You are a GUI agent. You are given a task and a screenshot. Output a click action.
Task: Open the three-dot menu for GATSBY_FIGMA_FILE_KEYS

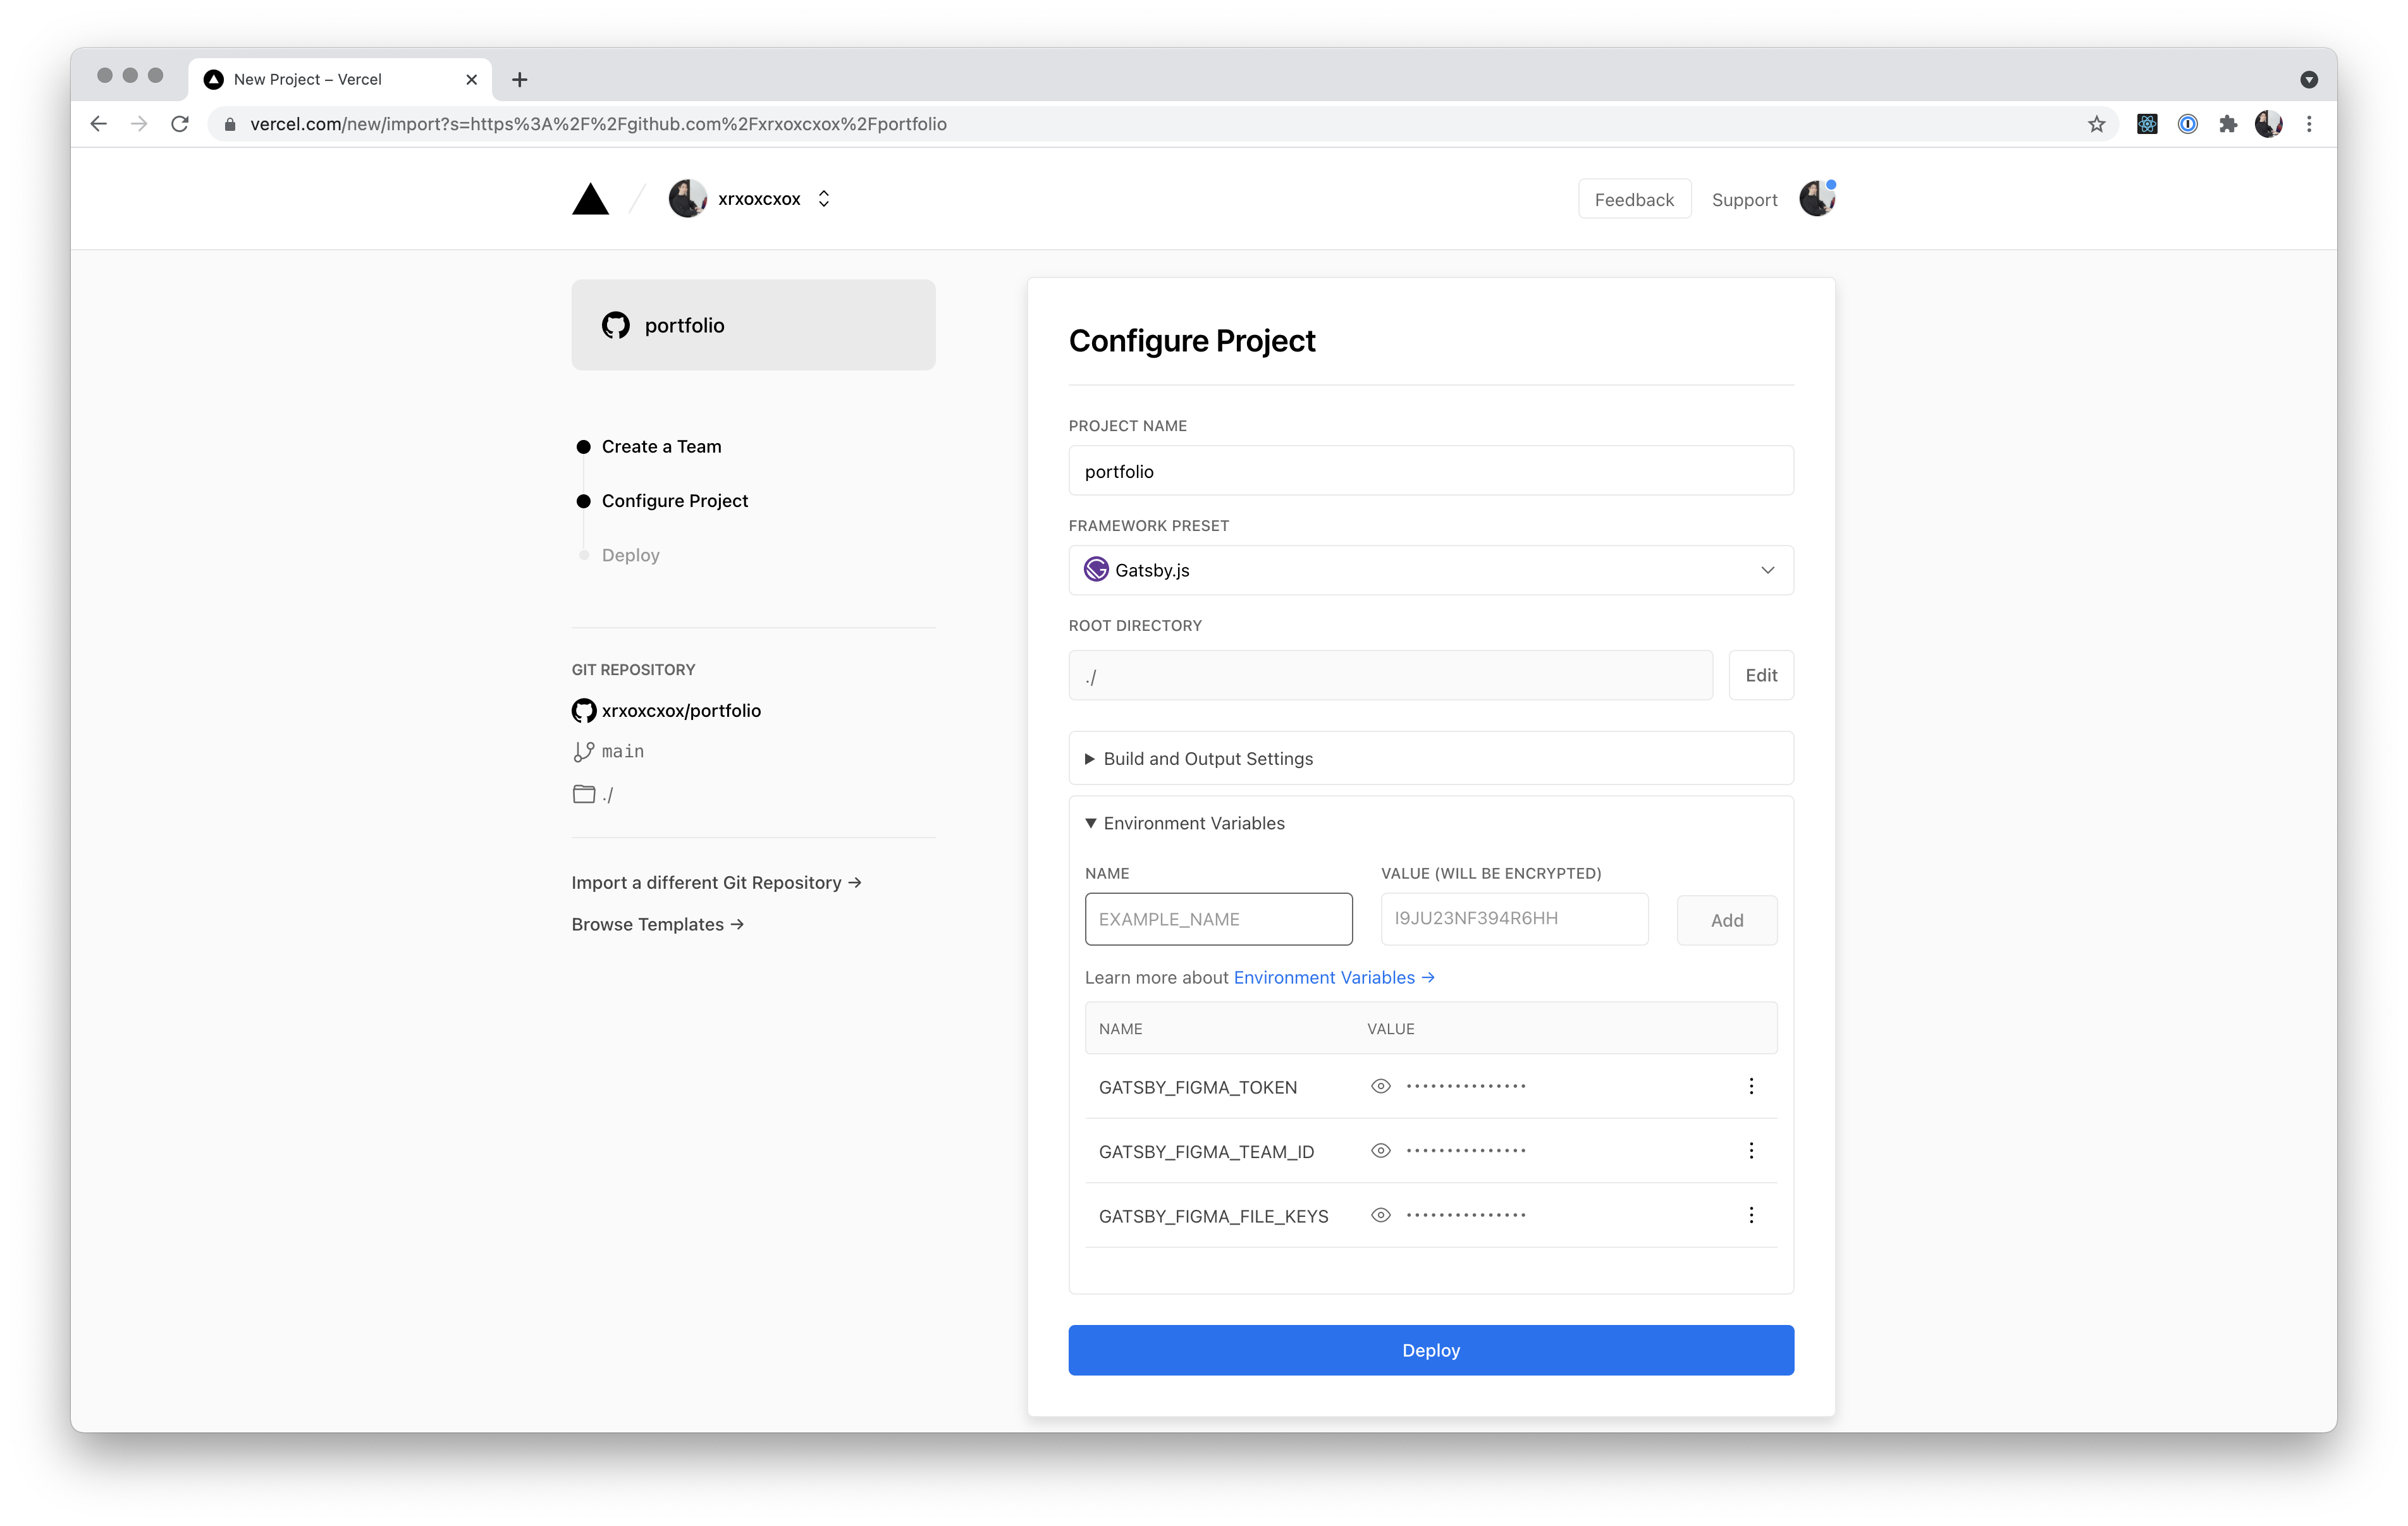coord(1750,1215)
